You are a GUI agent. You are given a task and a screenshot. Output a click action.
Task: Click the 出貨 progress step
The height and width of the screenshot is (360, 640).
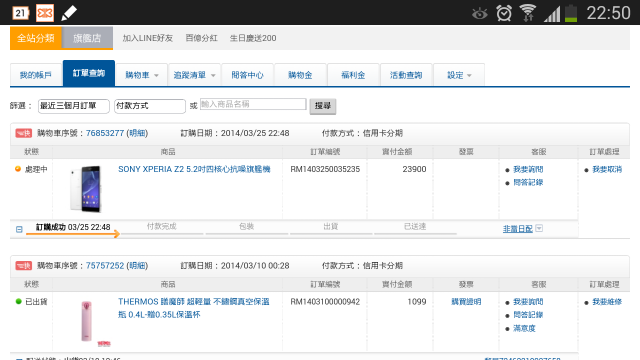coord(331,227)
